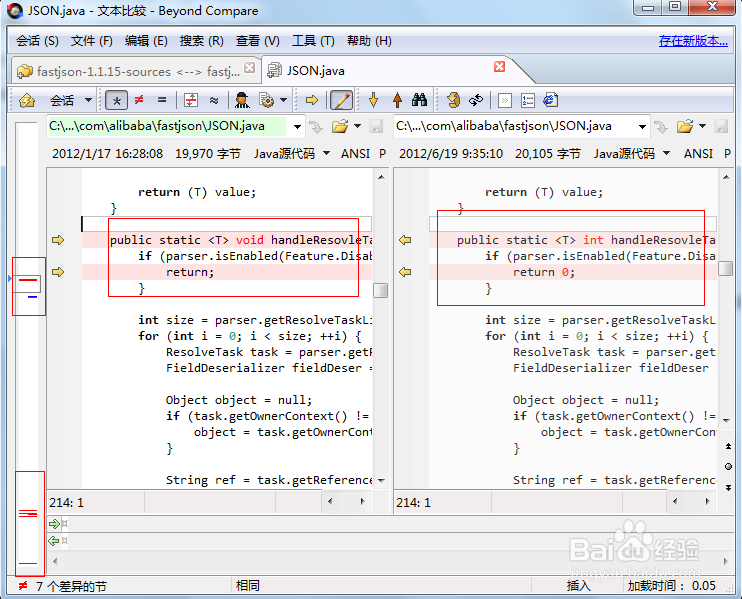Toggle the line details list icon
Viewport: 742px width, 599px height.
[x=528, y=100]
